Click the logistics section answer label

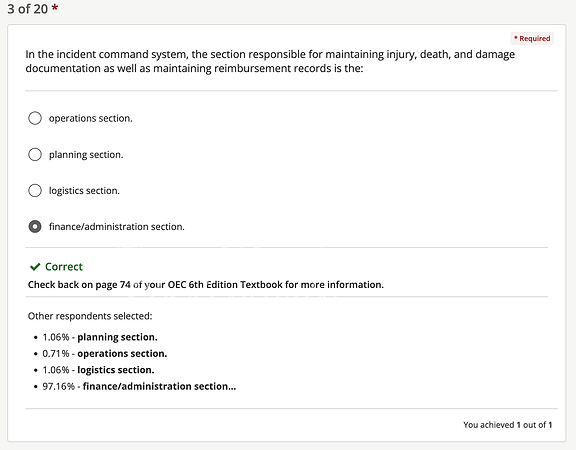[84, 191]
